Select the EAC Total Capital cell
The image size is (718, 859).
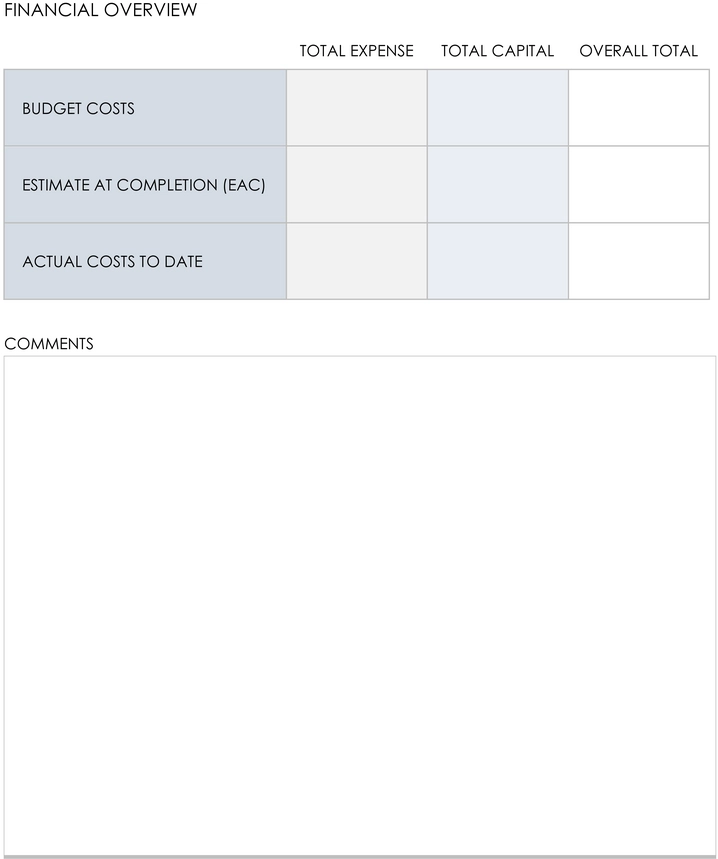498,185
